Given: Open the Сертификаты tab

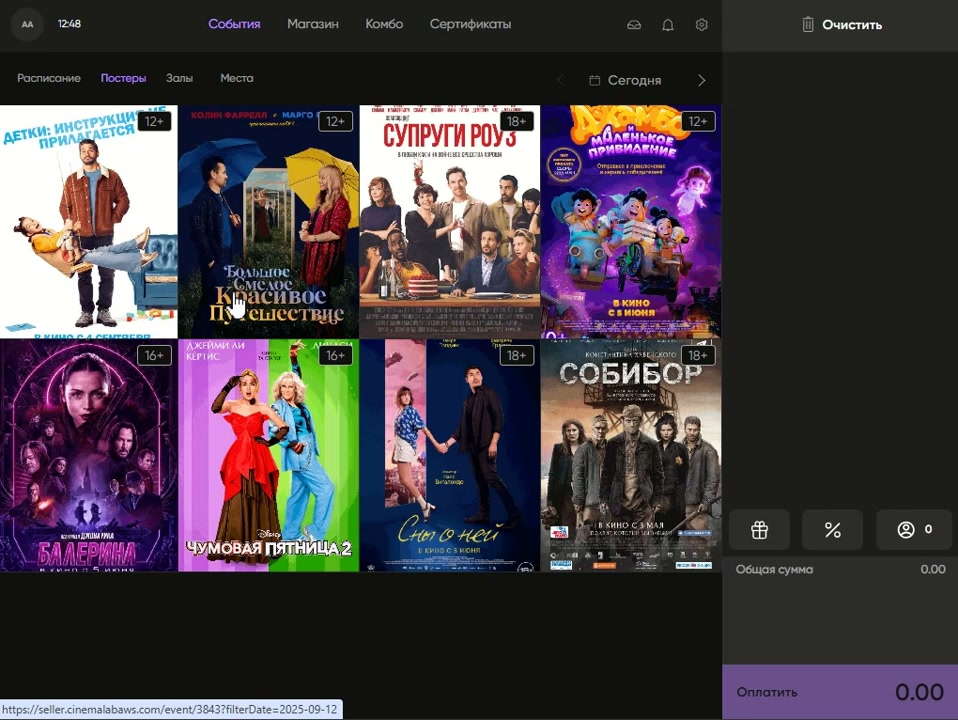Looking at the screenshot, I should click(x=470, y=24).
